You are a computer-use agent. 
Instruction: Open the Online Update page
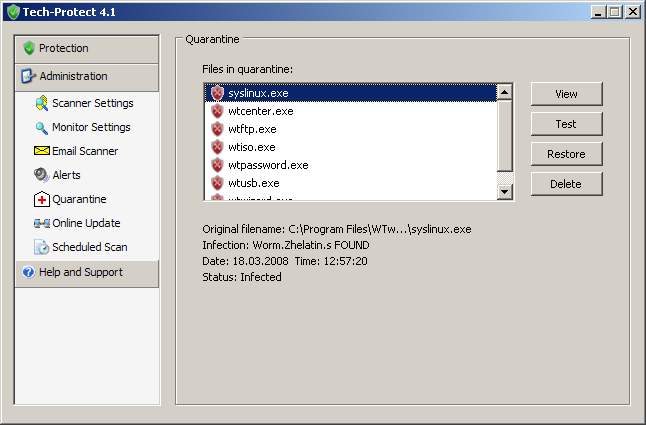coord(86,223)
